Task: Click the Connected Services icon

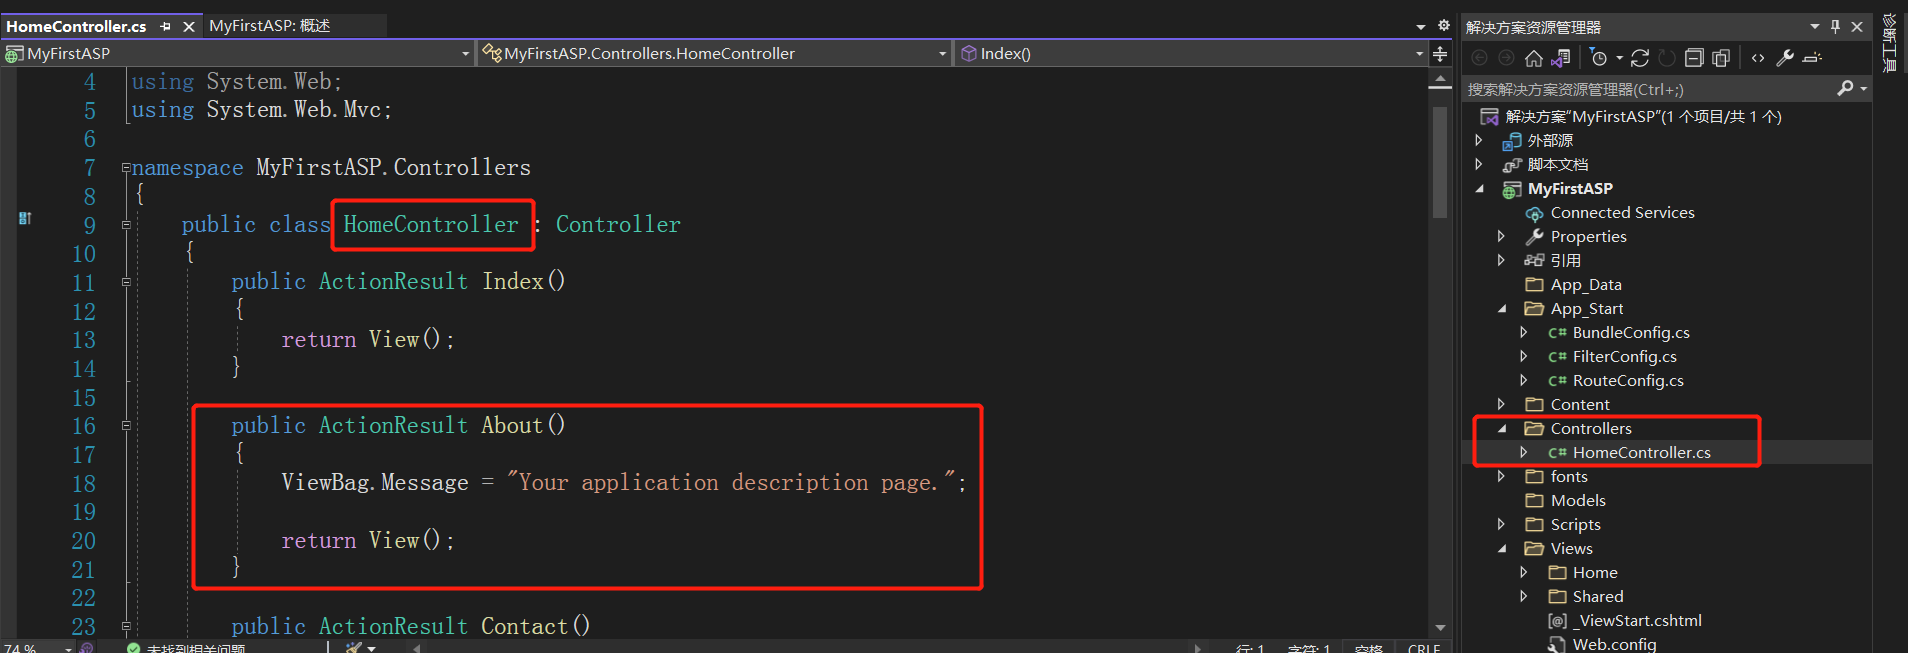Action: 1534,213
